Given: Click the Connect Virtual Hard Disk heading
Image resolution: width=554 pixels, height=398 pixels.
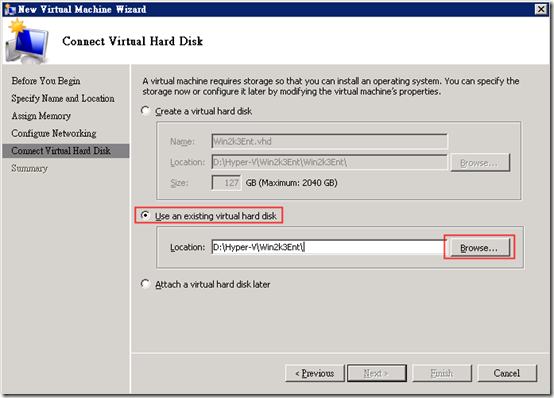Looking at the screenshot, I should (132, 41).
